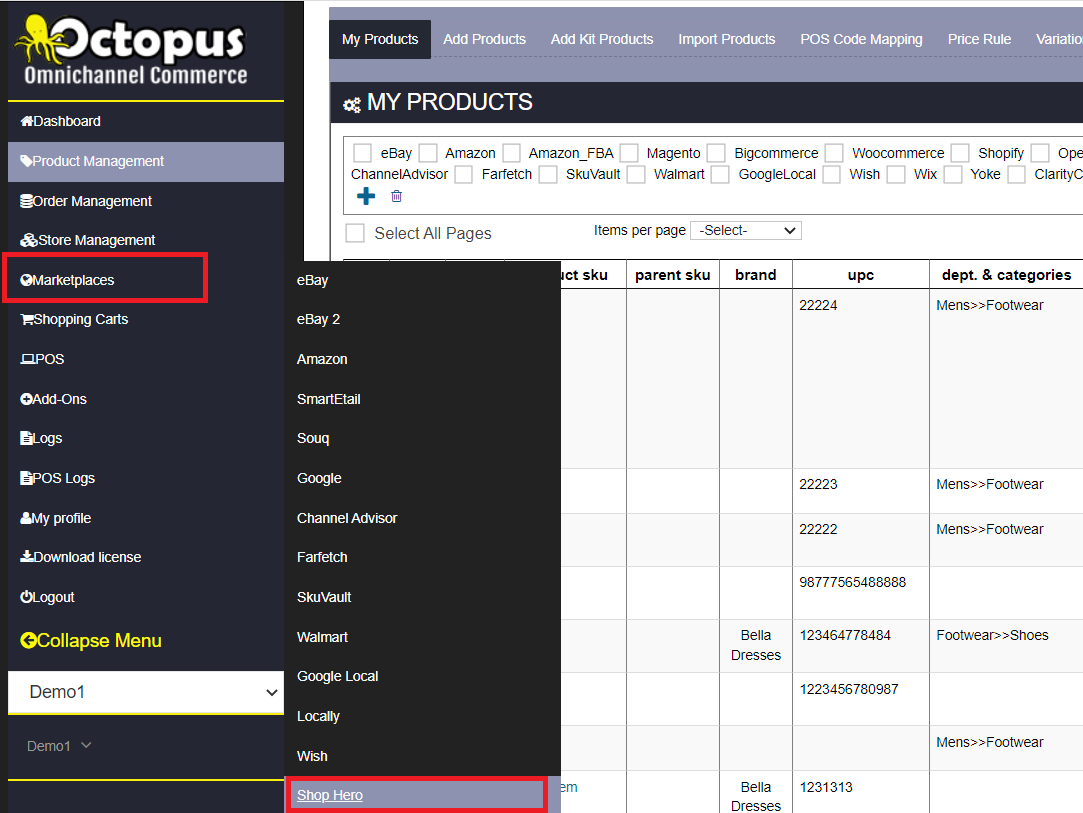Image resolution: width=1083 pixels, height=813 pixels.
Task: Click the POS Logs document icon
Action: pyautogui.click(x=26, y=478)
